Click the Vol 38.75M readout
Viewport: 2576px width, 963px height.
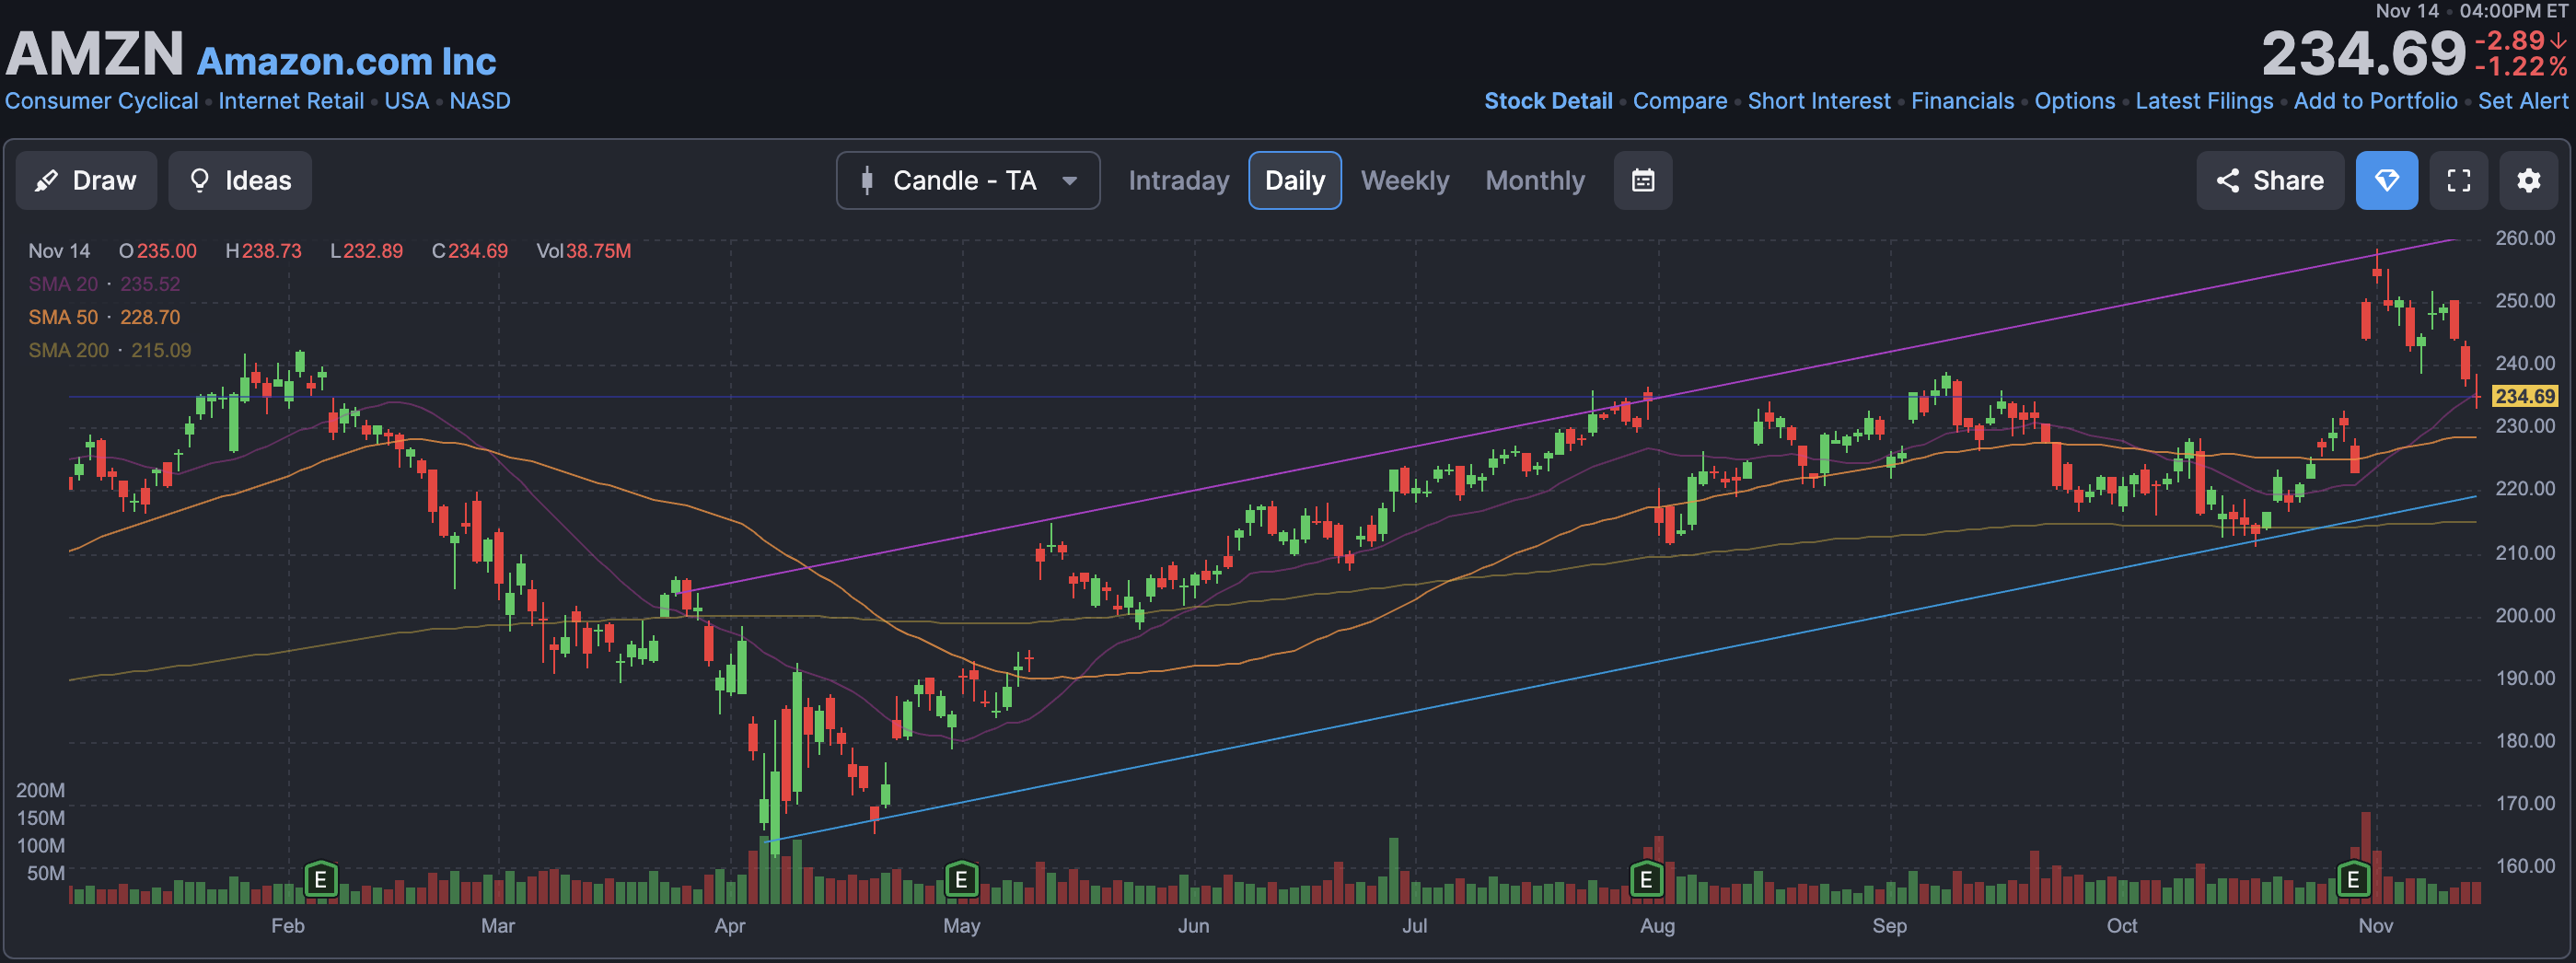584,251
